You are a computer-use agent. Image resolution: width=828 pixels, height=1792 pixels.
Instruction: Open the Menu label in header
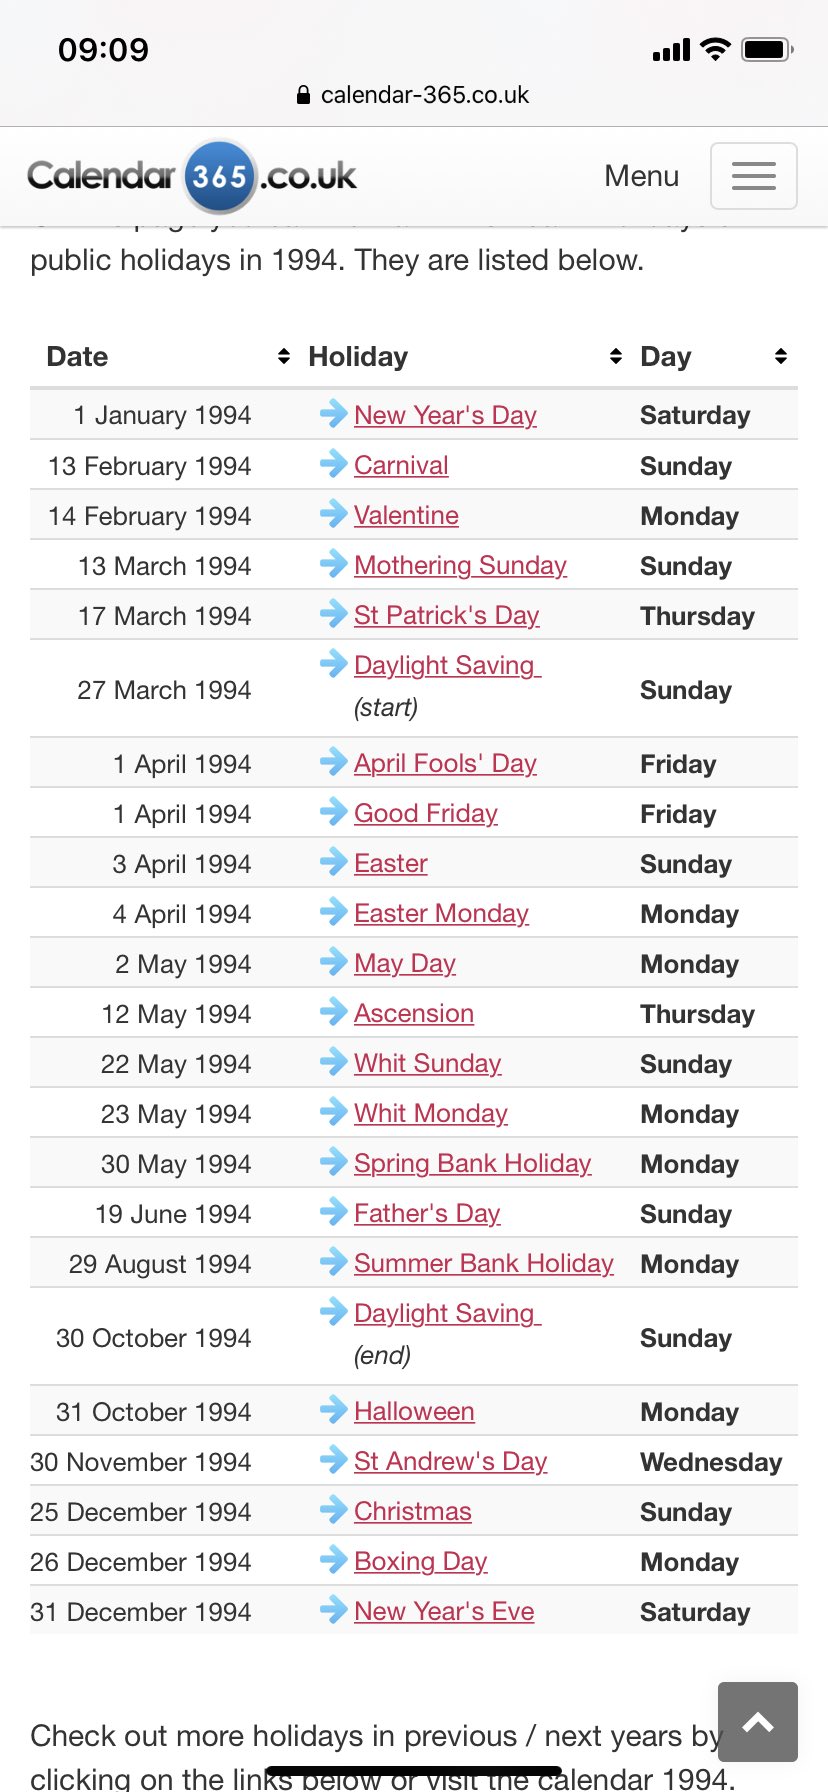(x=642, y=176)
